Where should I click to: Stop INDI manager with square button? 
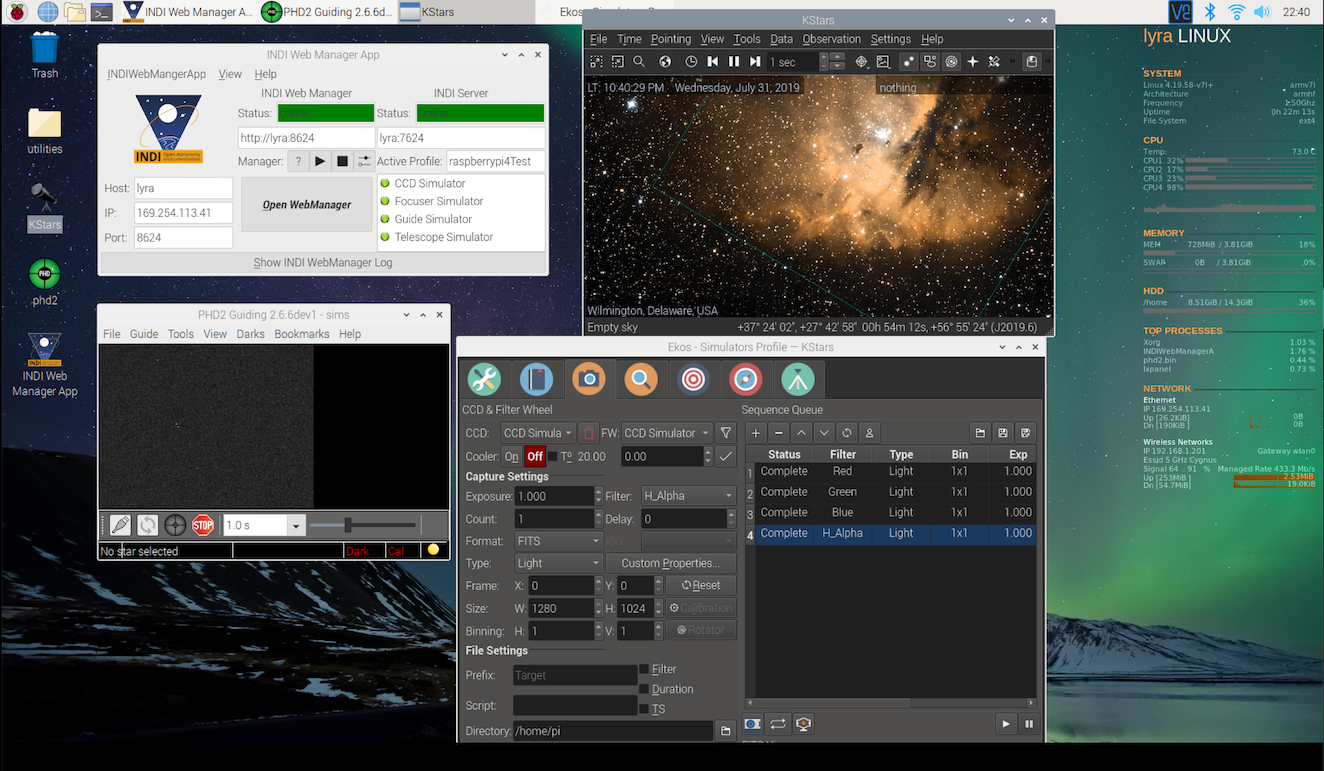point(342,161)
